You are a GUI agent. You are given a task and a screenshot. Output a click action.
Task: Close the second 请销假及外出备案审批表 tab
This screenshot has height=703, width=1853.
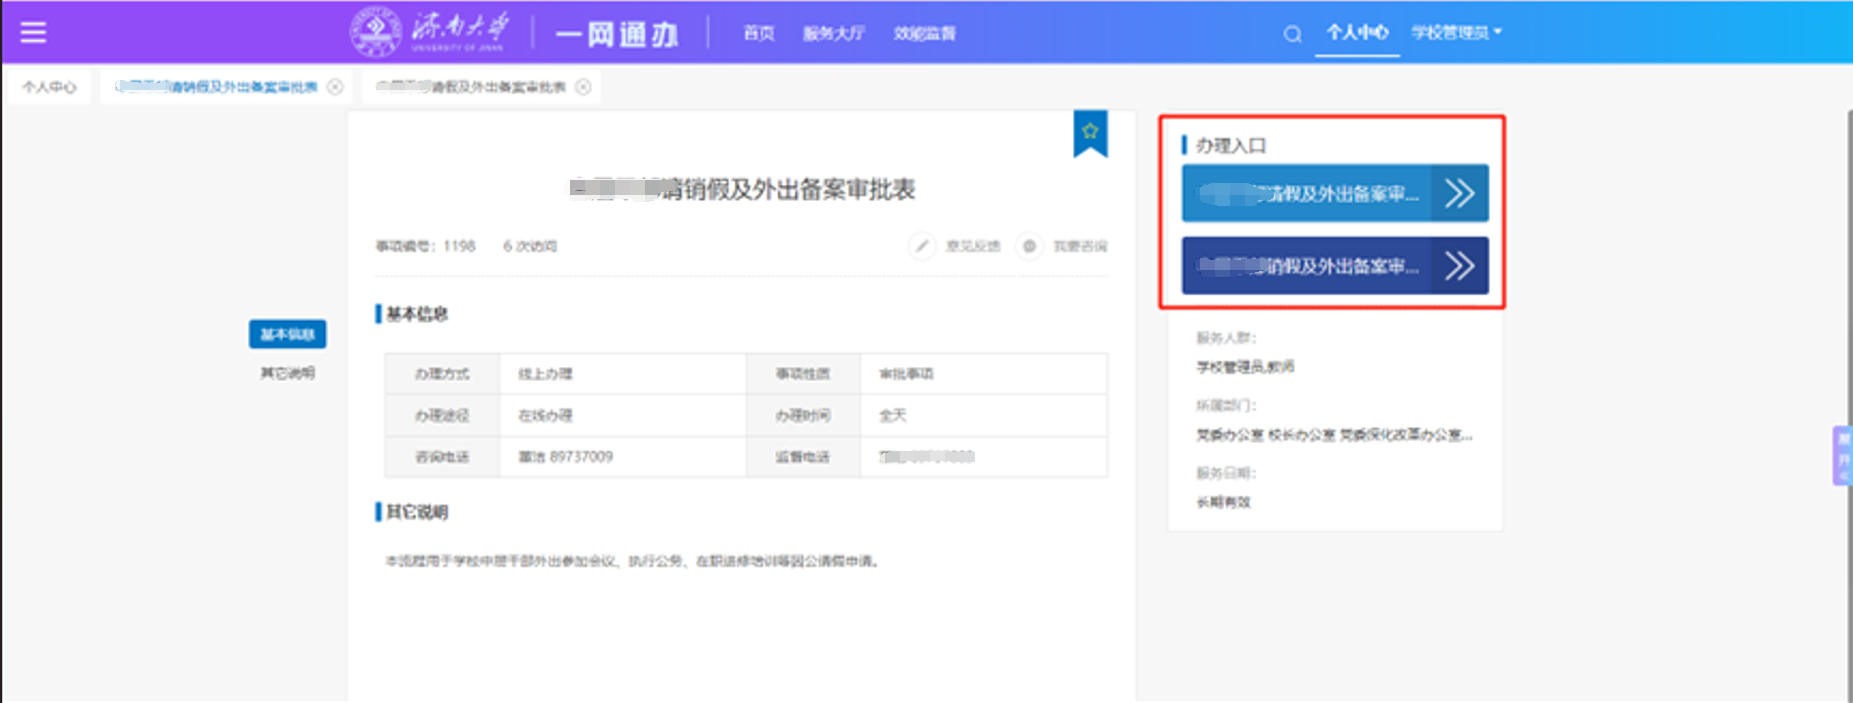pyautogui.click(x=583, y=87)
